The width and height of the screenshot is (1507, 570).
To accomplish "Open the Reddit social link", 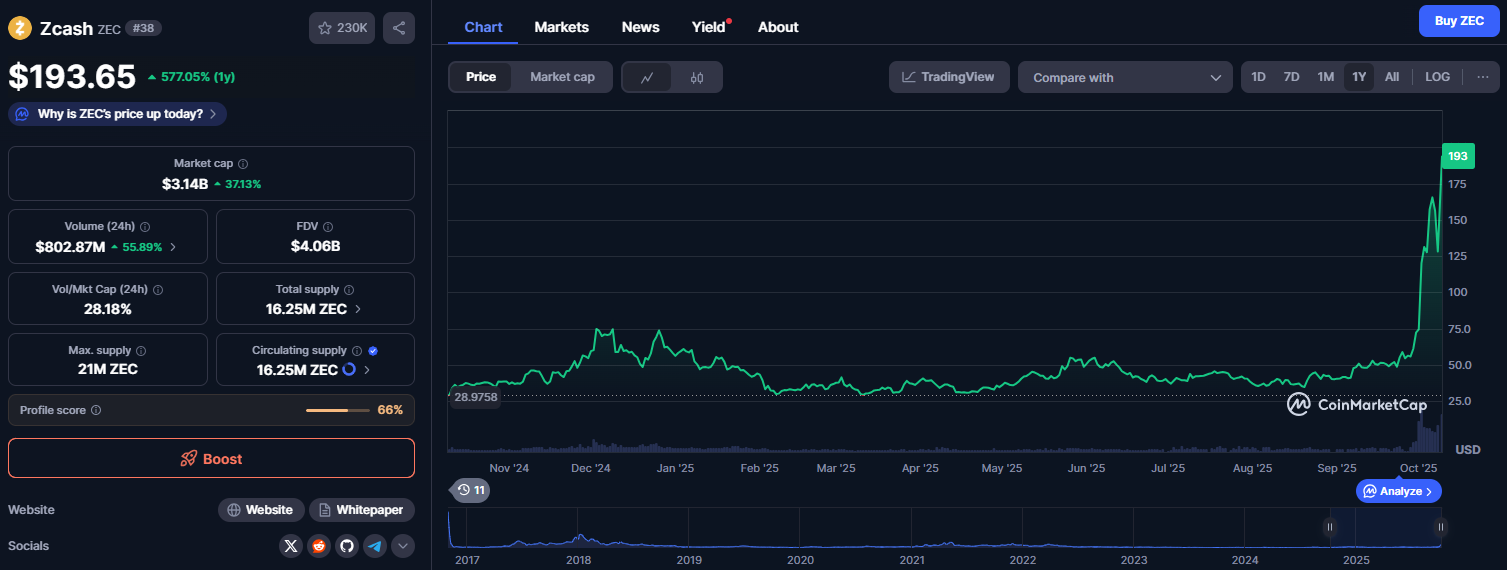I will [319, 546].
